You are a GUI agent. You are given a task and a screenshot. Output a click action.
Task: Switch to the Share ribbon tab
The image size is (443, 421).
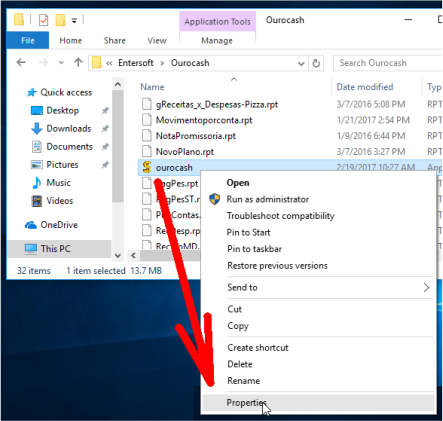[x=115, y=40]
